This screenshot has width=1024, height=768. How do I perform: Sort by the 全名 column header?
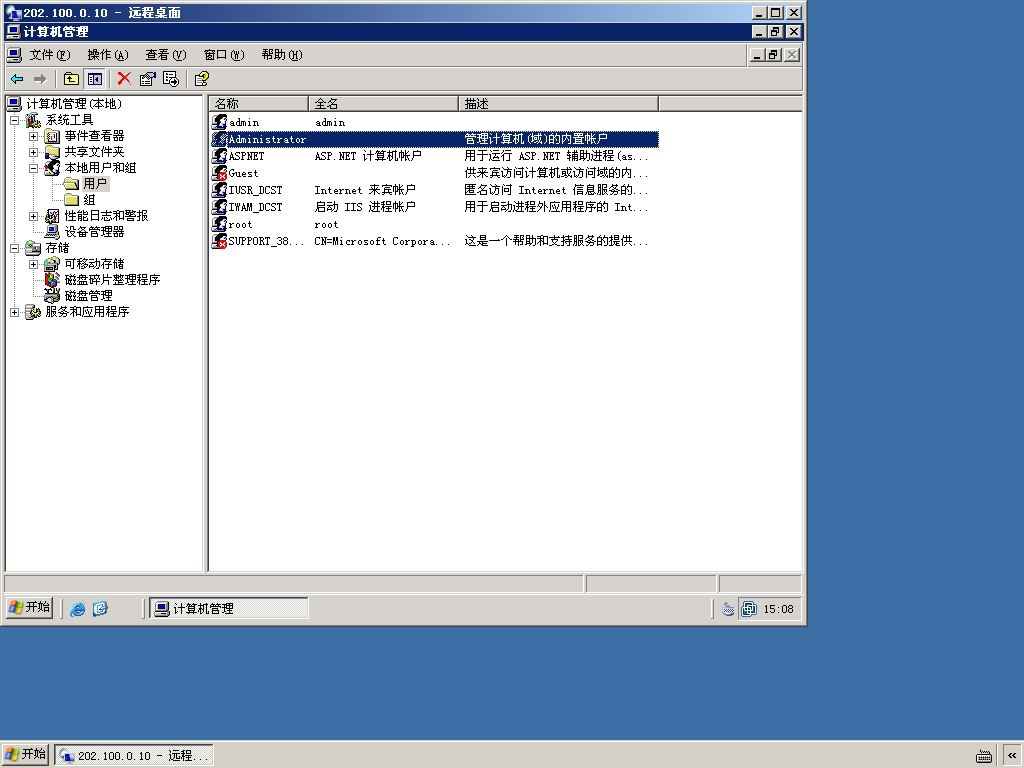point(383,103)
